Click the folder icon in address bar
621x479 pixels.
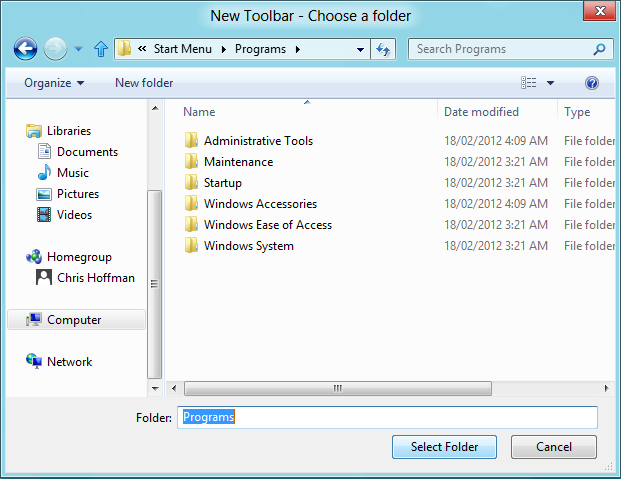[125, 49]
